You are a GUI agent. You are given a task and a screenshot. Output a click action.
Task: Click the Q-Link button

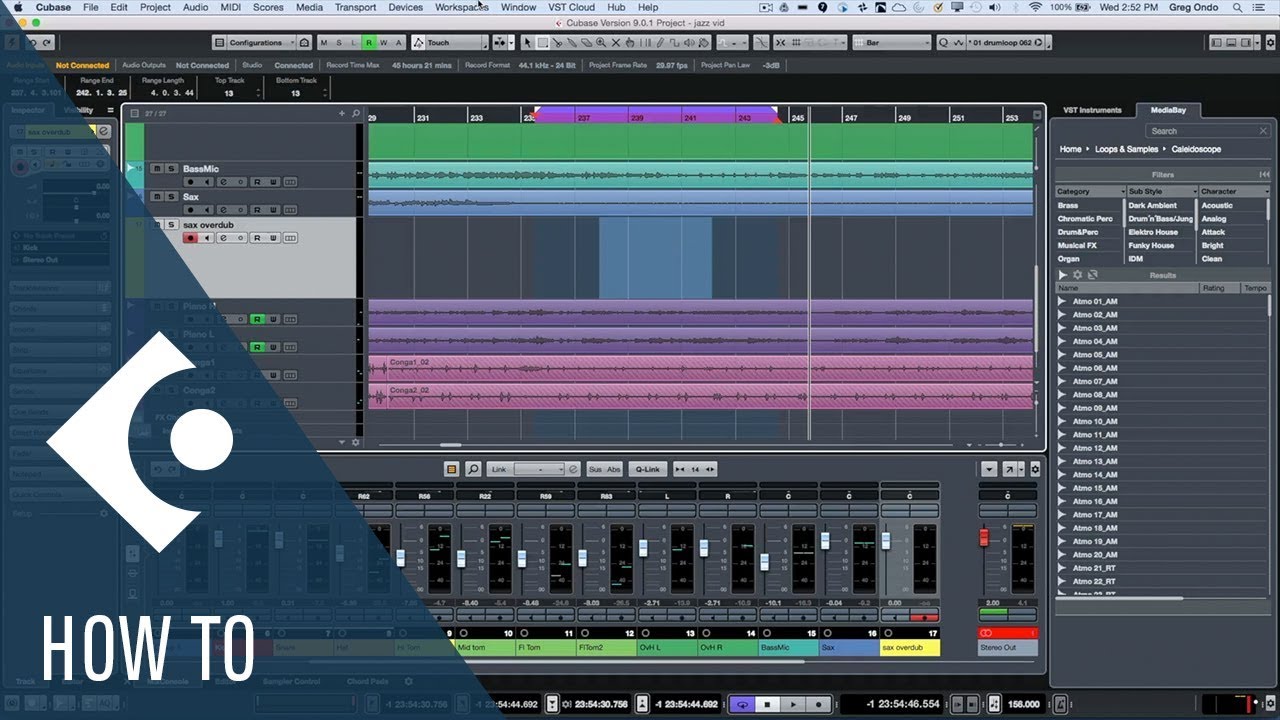[648, 469]
